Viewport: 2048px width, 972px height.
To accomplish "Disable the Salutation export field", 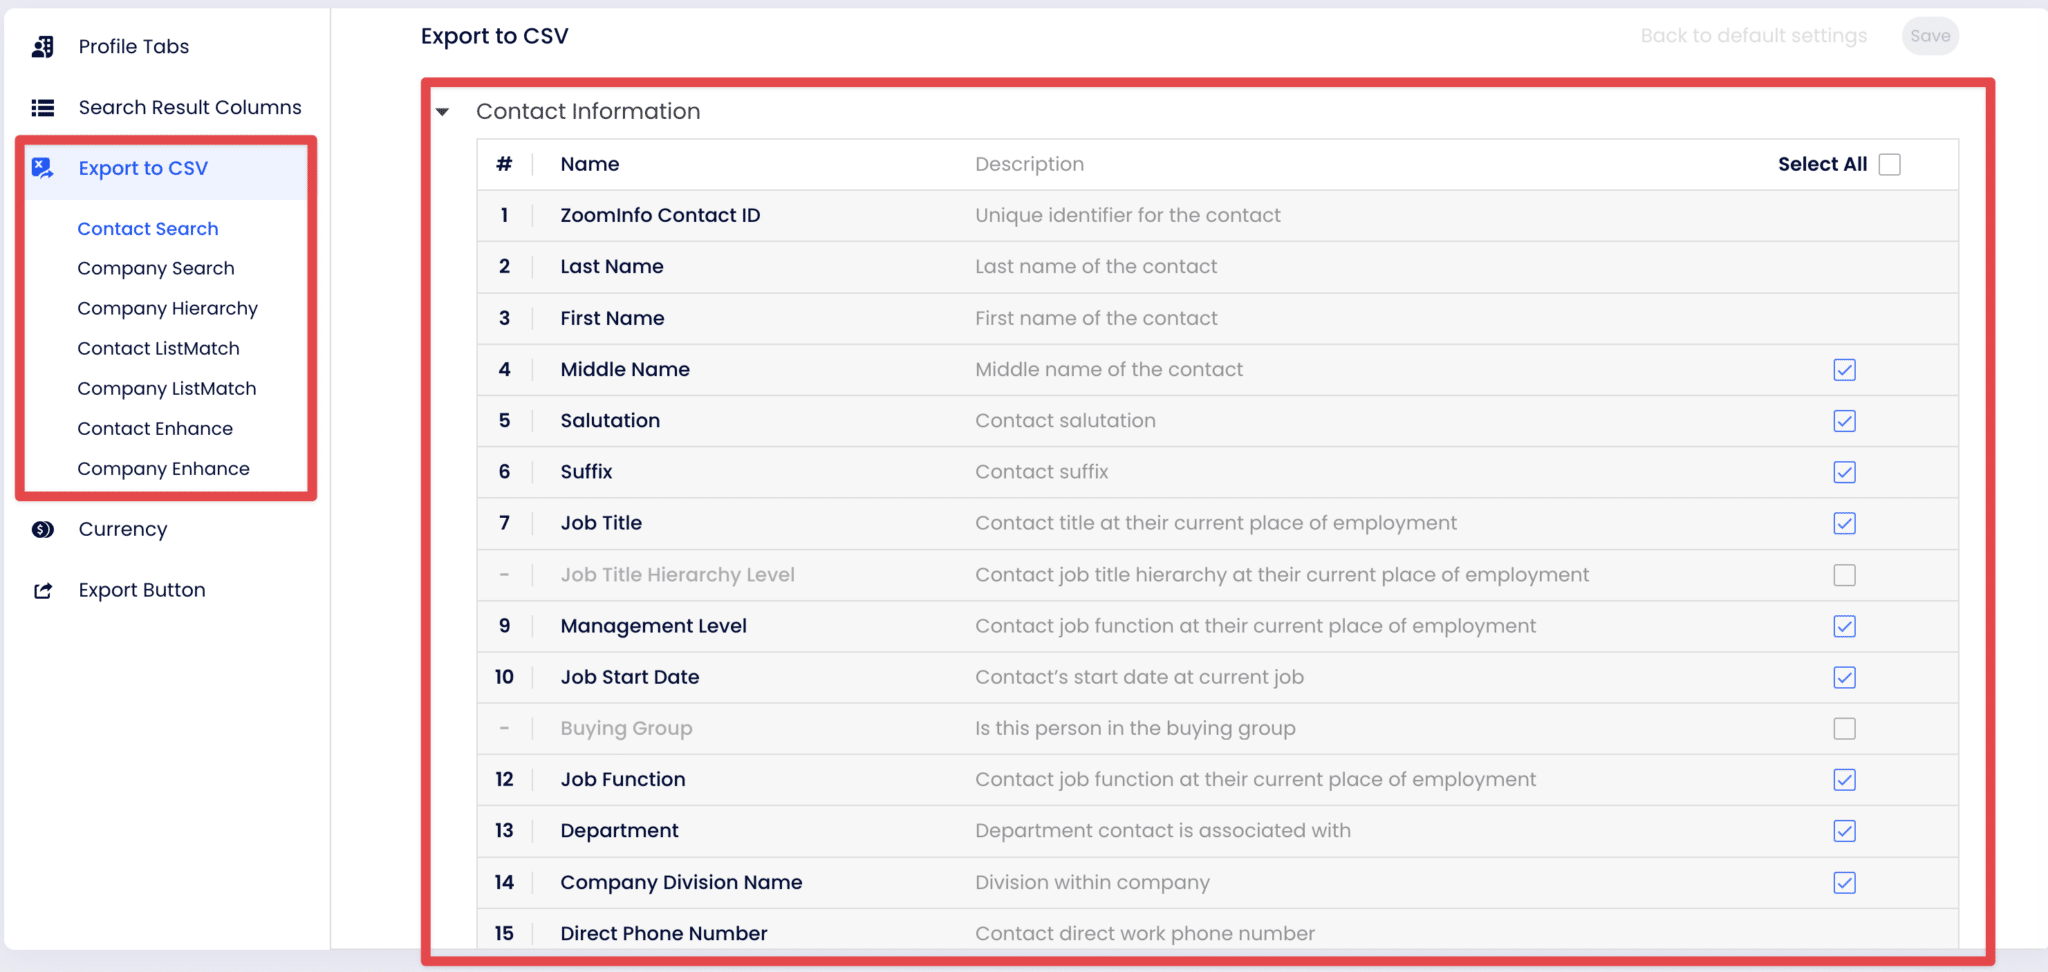I will pos(1845,421).
